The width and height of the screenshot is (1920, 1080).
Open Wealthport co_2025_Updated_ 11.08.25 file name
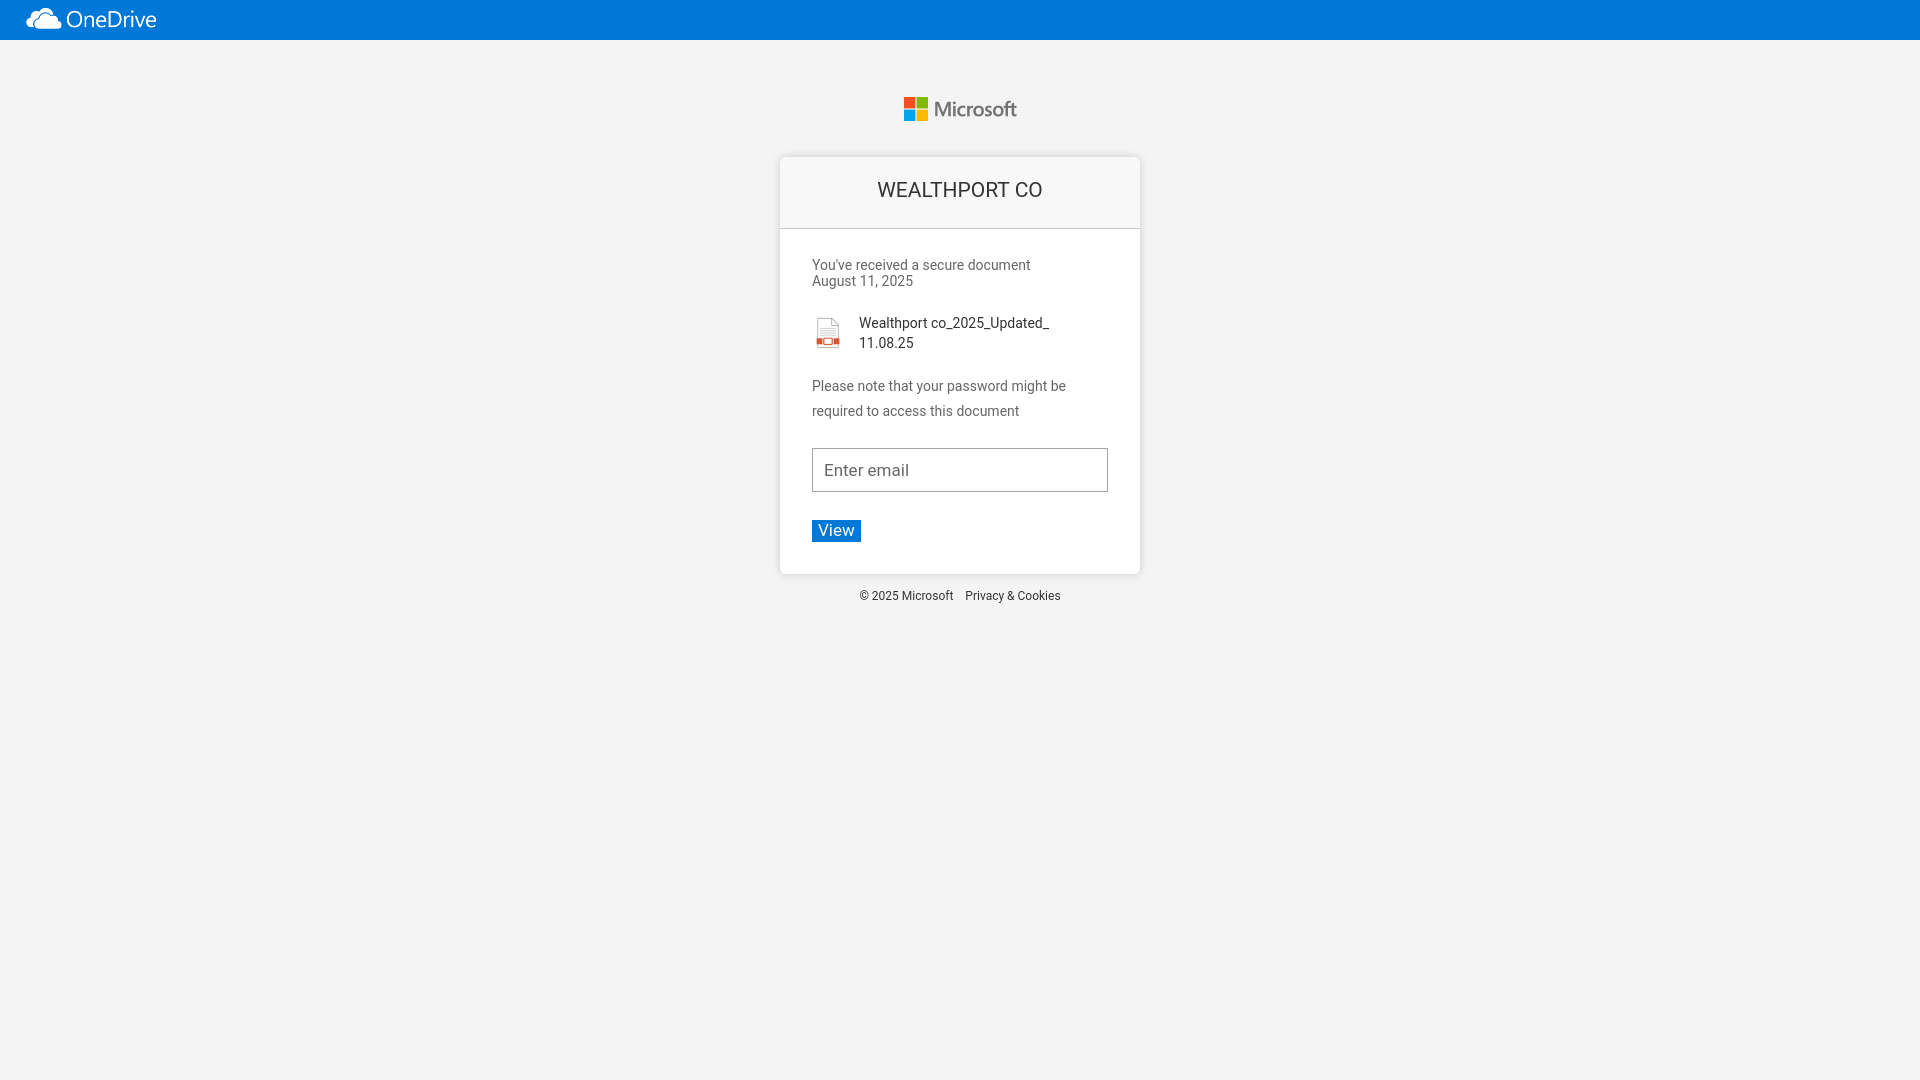(954, 333)
